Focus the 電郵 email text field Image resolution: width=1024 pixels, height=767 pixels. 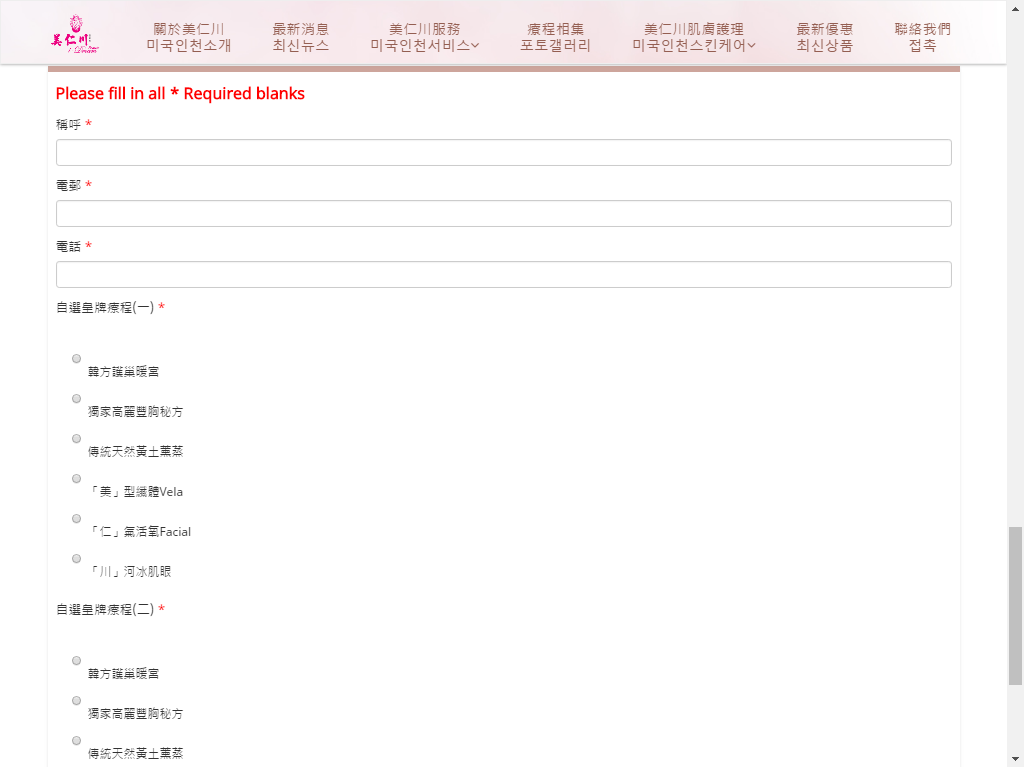pos(503,214)
